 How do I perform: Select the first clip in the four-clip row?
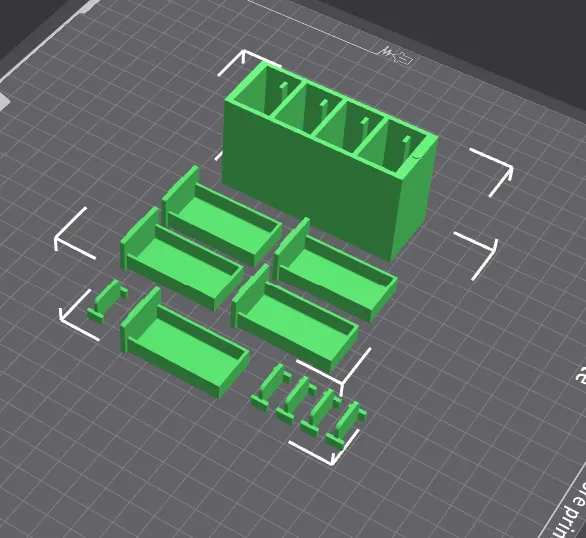tap(272, 388)
